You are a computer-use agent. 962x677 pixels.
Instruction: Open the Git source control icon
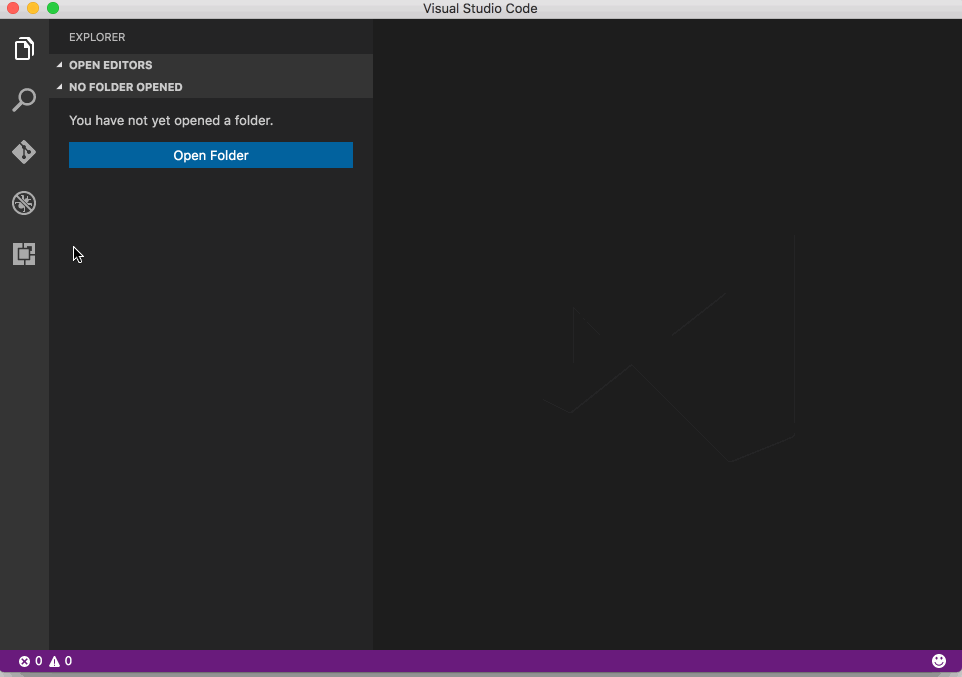(24, 152)
